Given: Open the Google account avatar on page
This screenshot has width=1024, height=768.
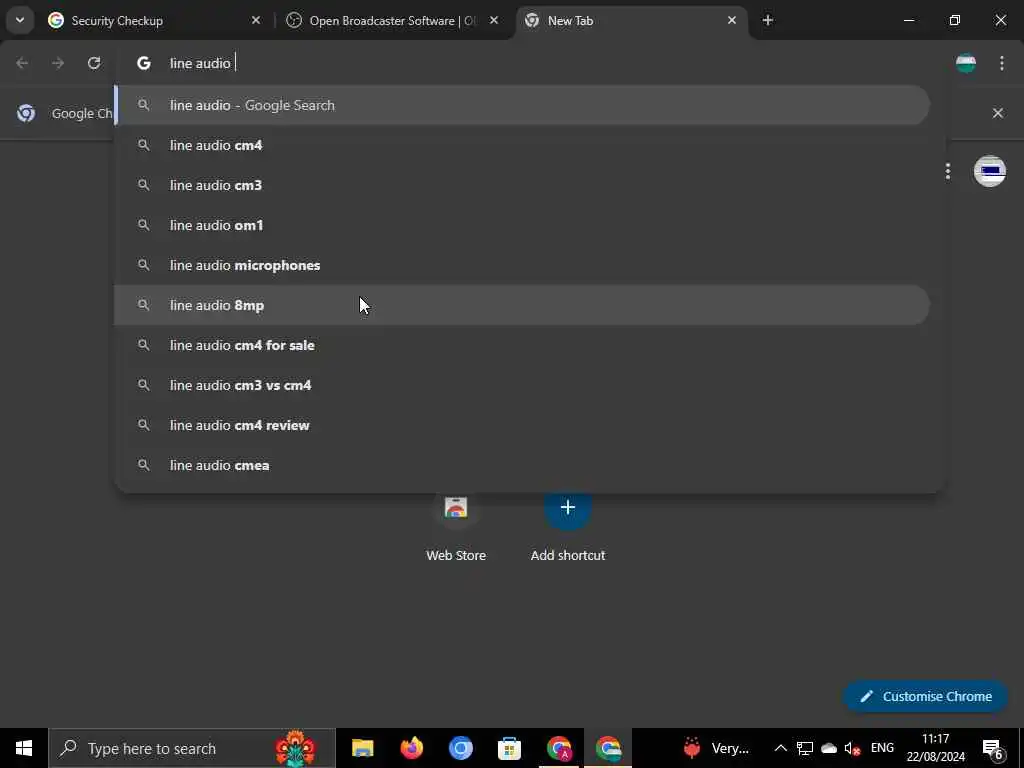Looking at the screenshot, I should 990,171.
